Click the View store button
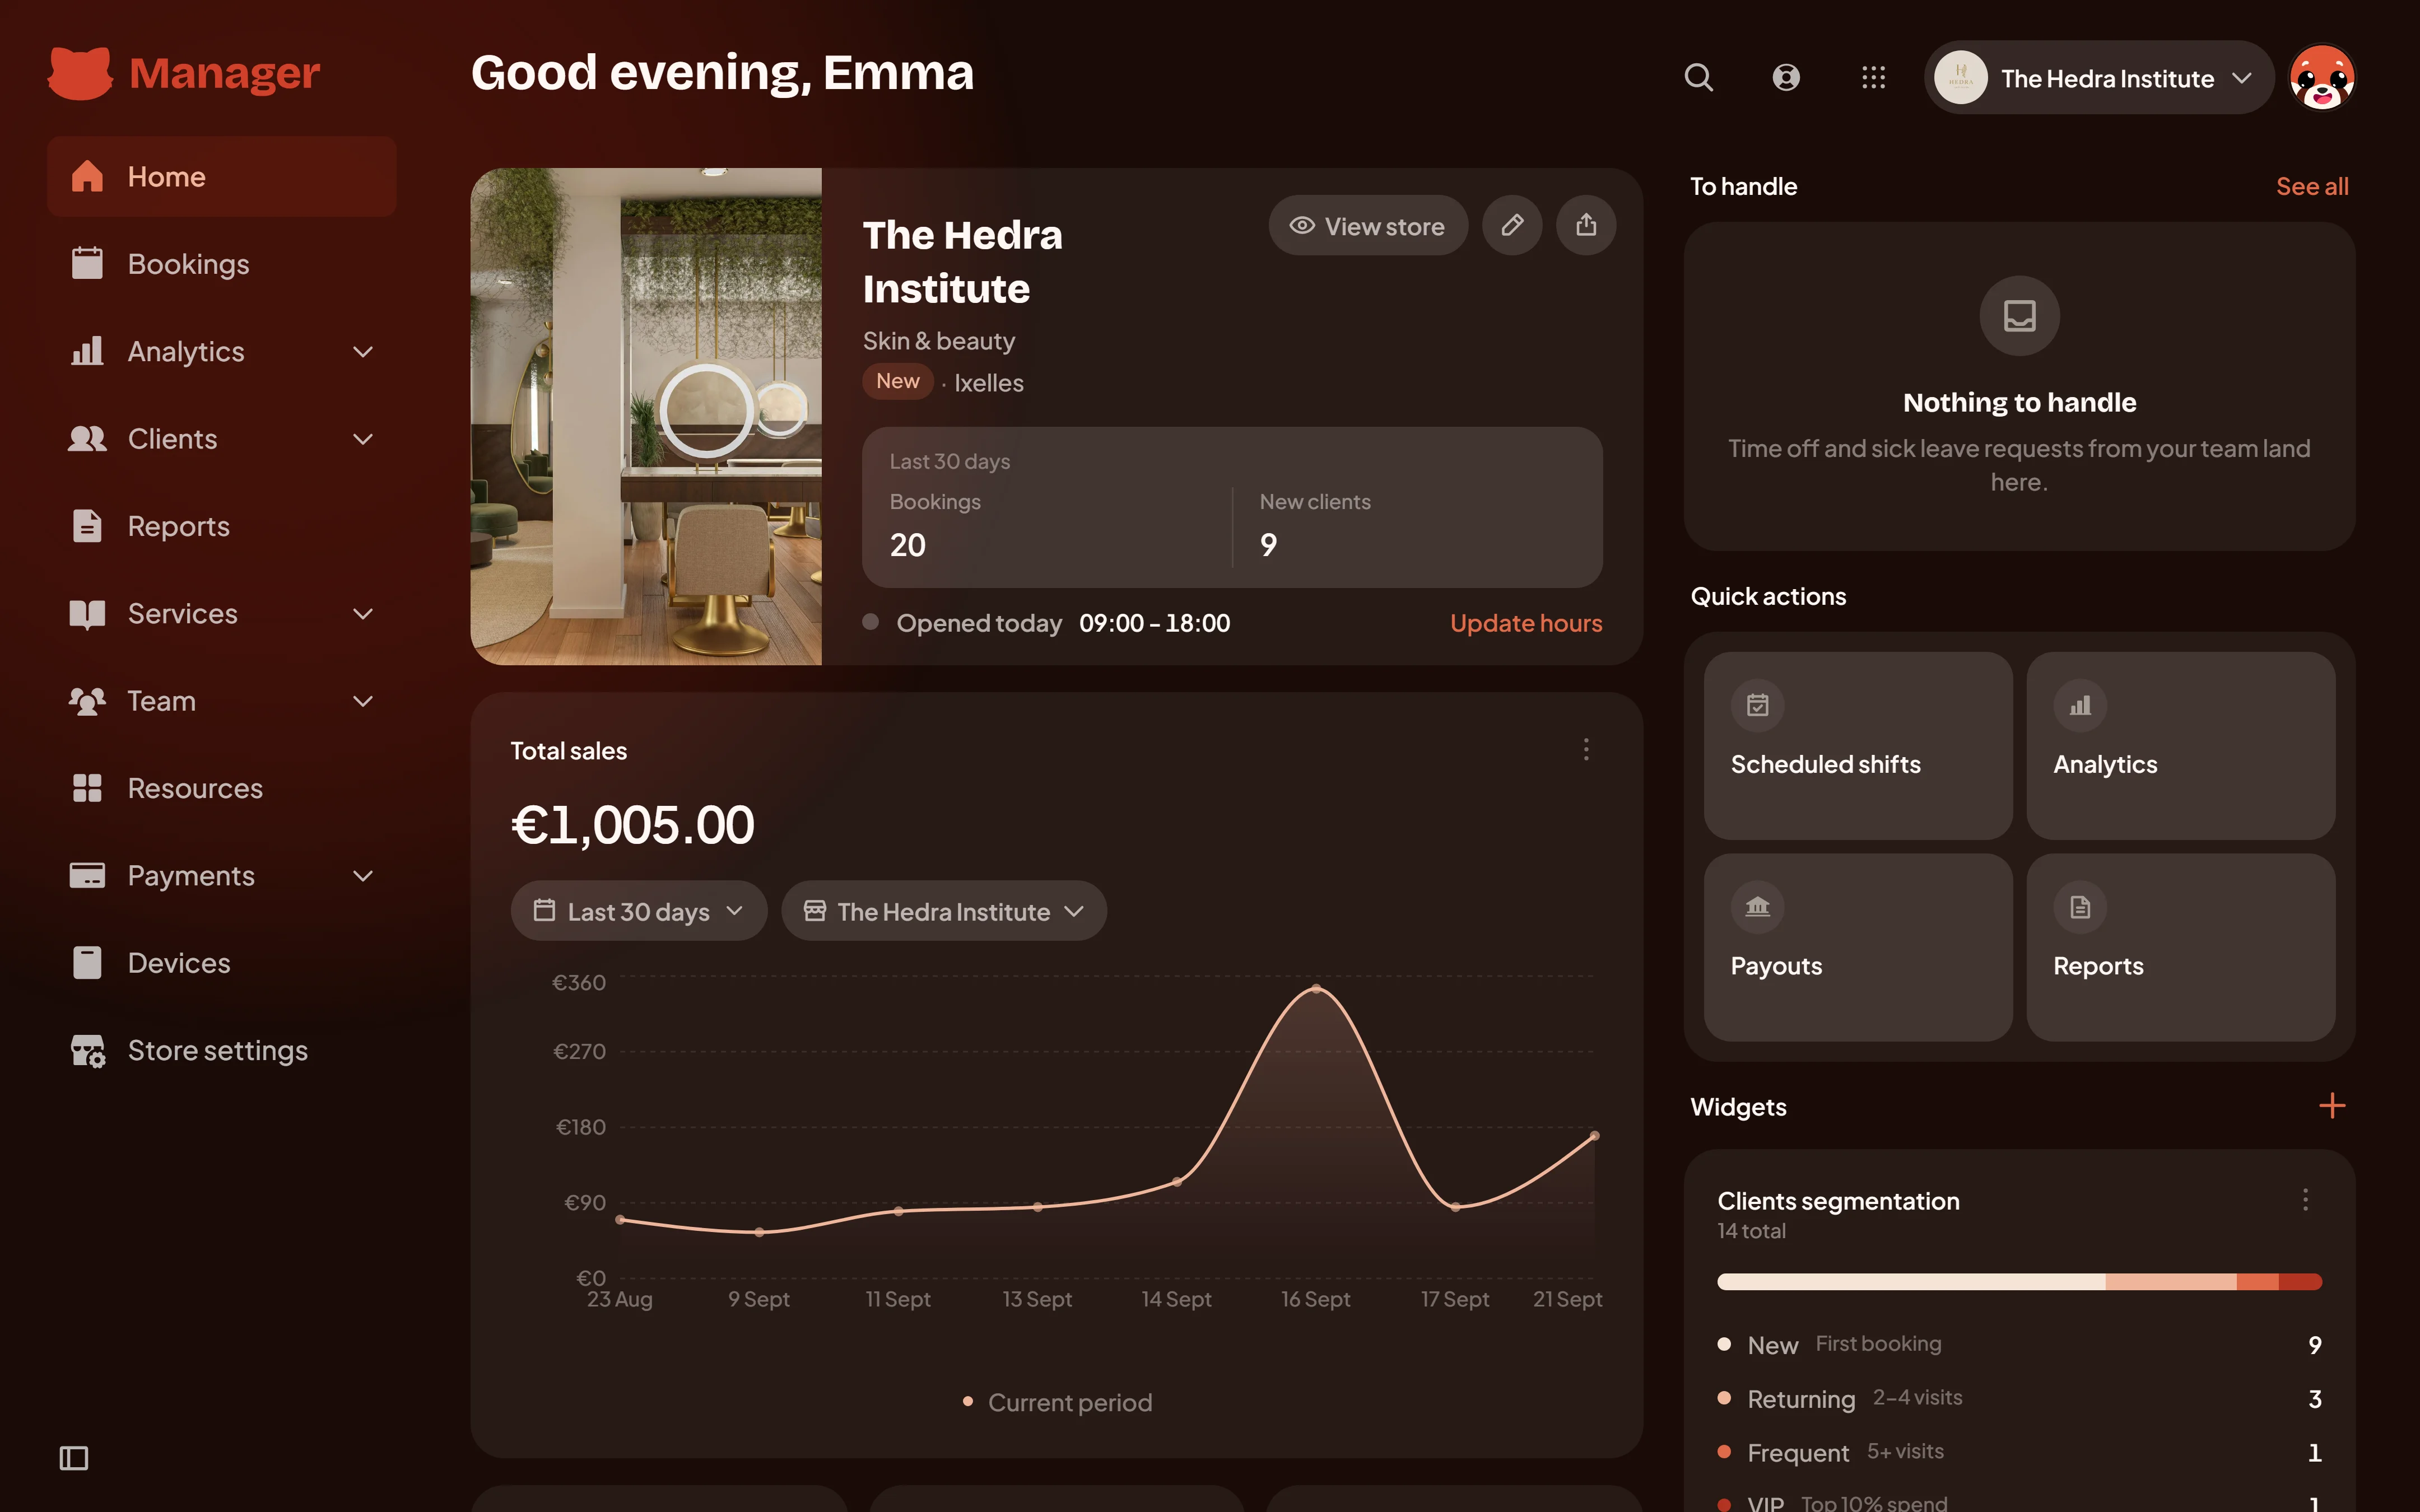2420x1512 pixels. [1368, 225]
